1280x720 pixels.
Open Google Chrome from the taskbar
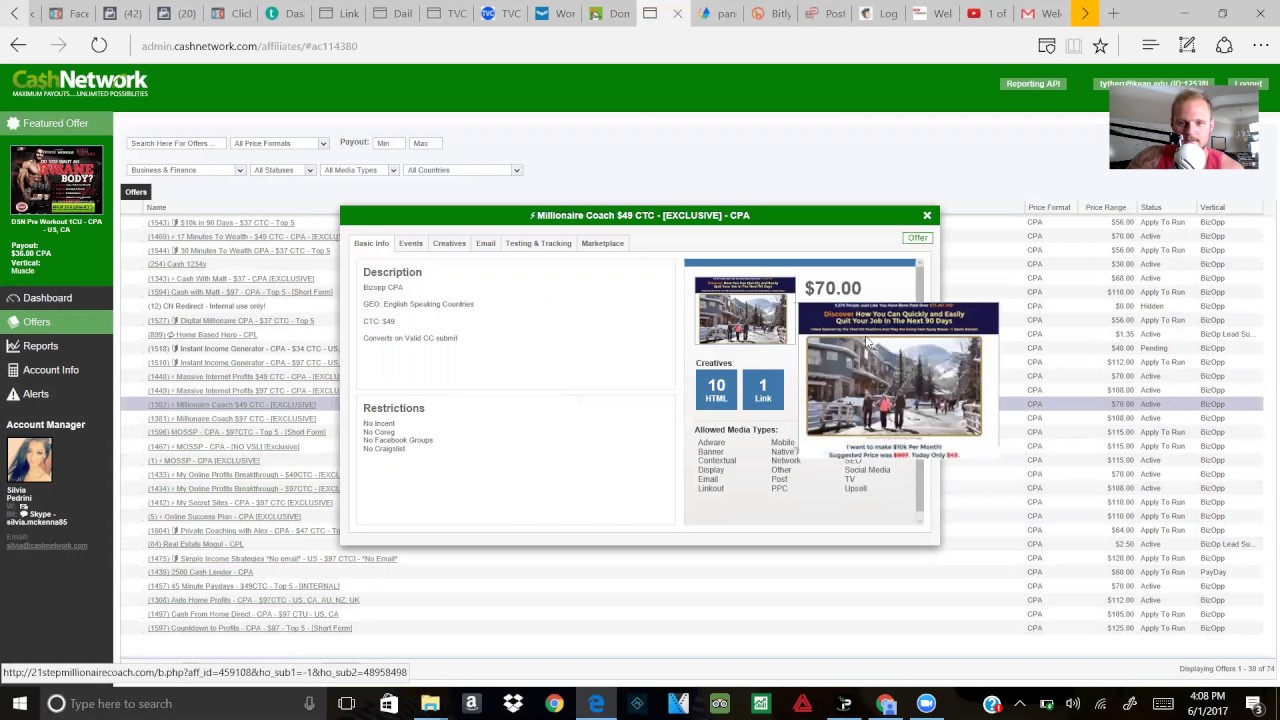point(554,704)
